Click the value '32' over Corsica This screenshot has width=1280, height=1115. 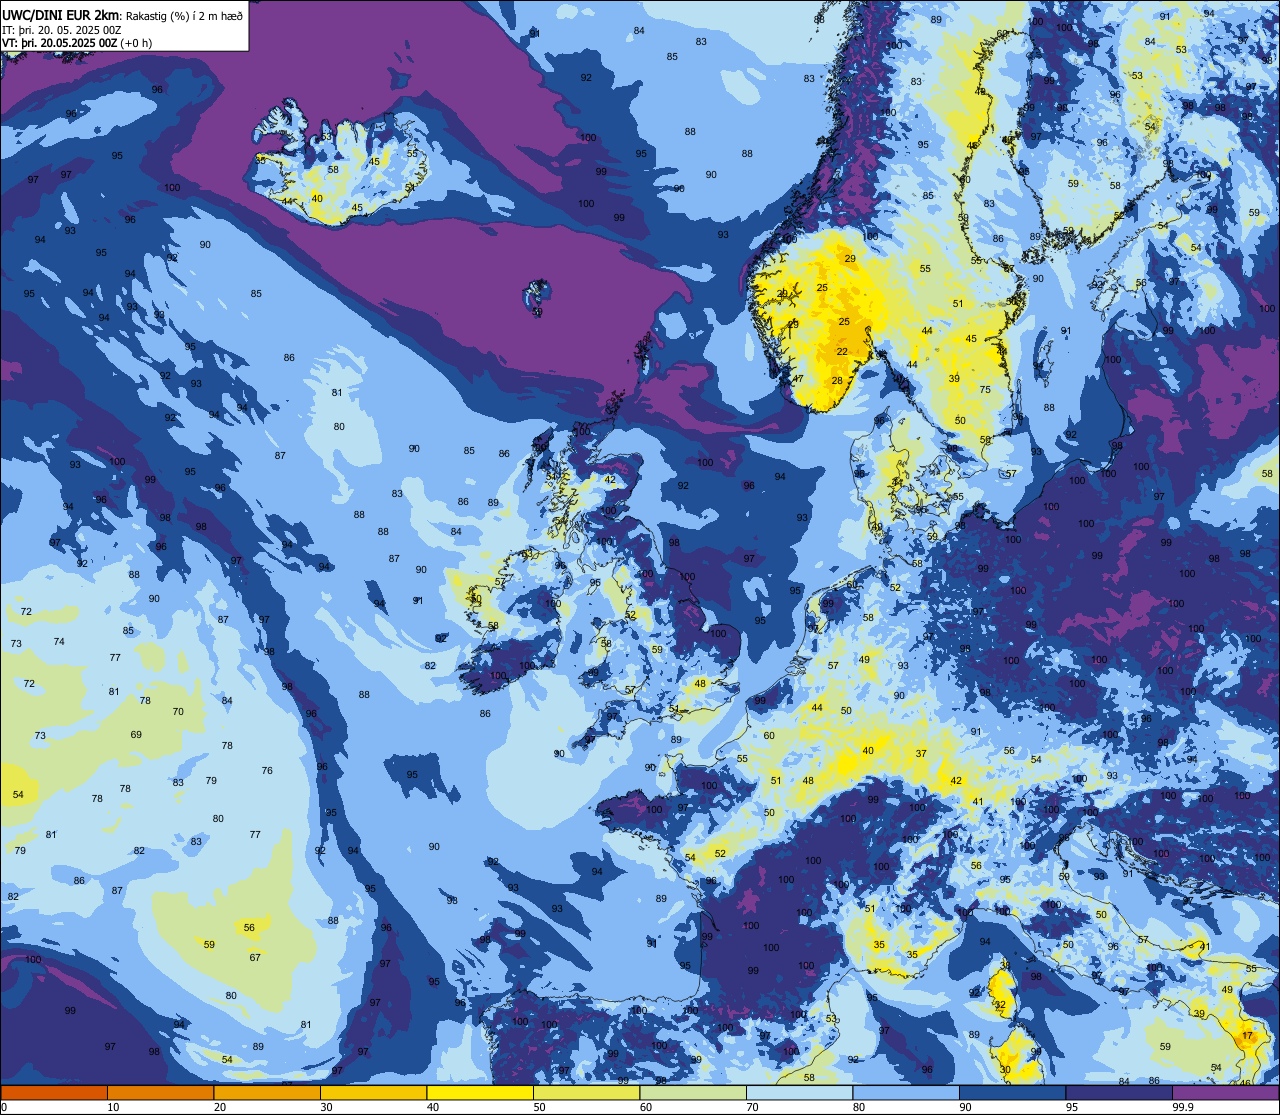(x=999, y=1004)
